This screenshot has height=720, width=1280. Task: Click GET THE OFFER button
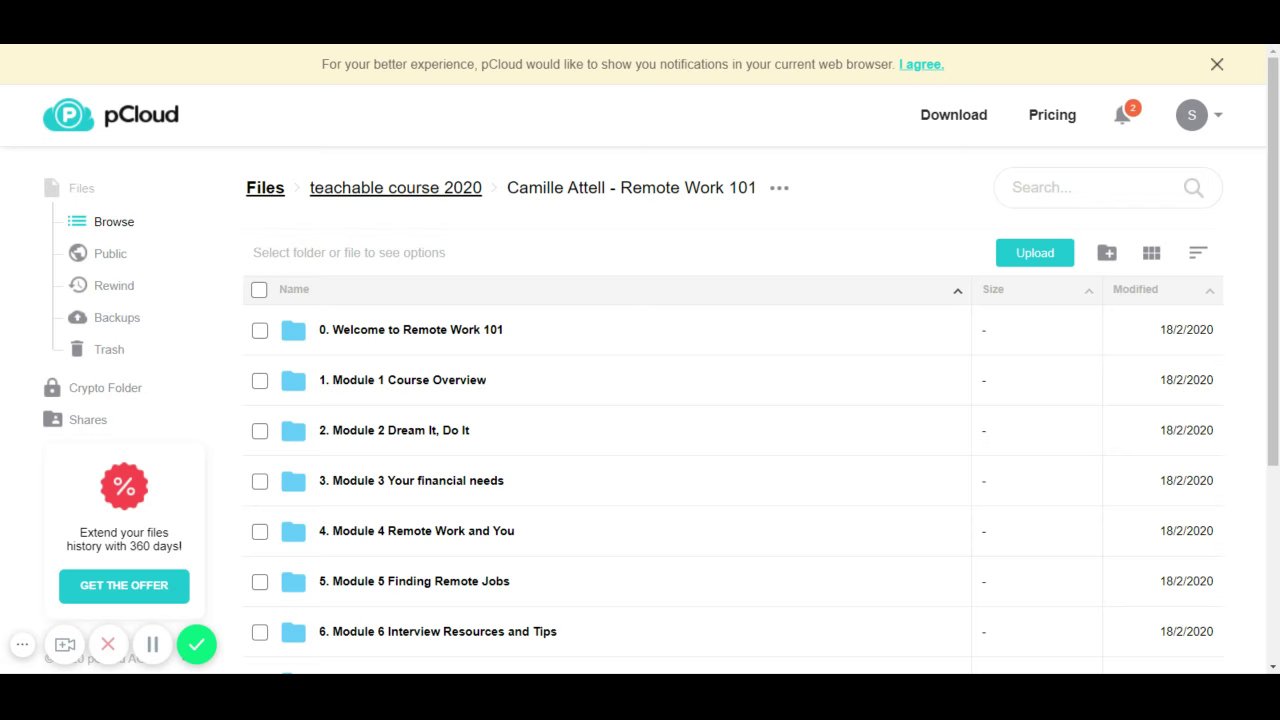[x=124, y=586]
